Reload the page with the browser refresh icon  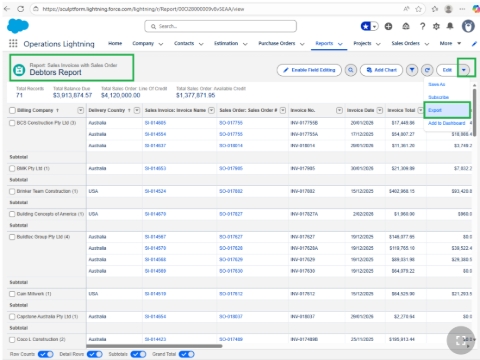(21, 9)
